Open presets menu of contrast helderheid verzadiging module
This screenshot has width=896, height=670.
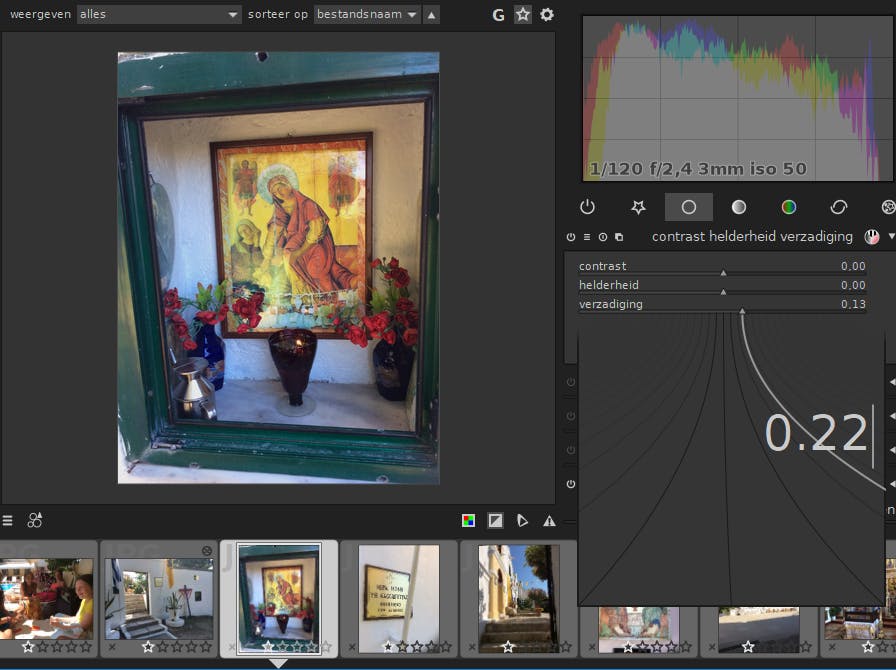pos(587,237)
